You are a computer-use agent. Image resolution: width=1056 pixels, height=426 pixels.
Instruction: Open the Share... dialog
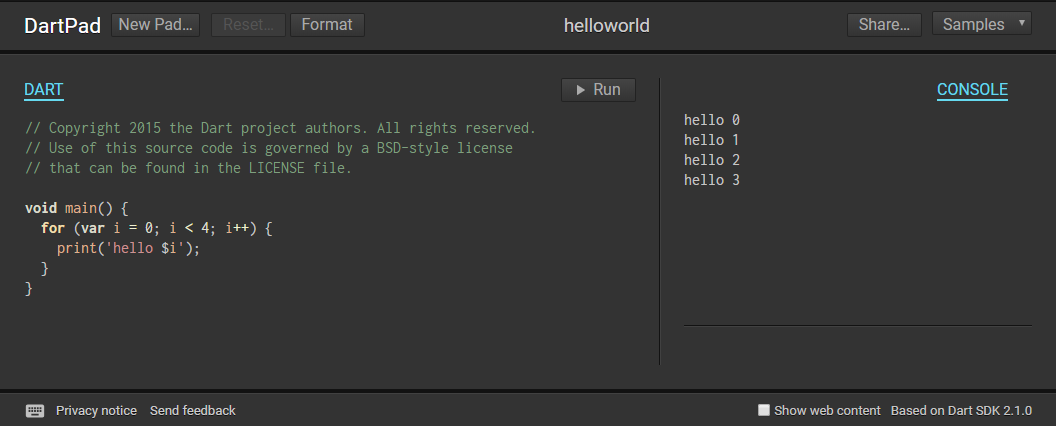(x=884, y=24)
